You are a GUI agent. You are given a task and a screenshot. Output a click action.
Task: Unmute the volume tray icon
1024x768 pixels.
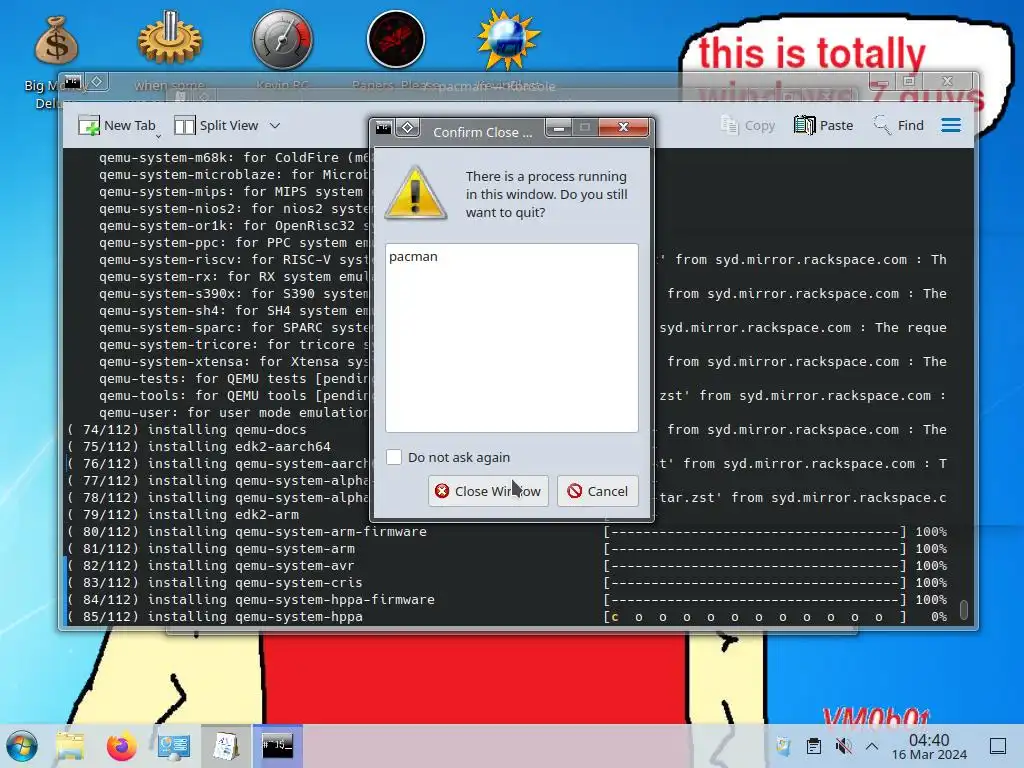point(843,746)
